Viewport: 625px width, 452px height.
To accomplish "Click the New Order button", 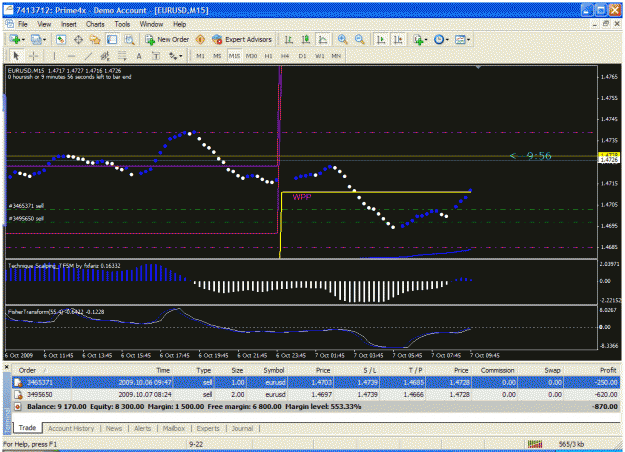I will pos(167,39).
